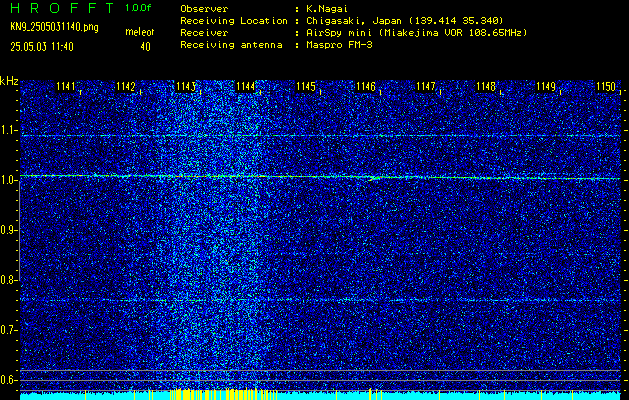Click the 0.7 kHz axis label

click(8, 330)
